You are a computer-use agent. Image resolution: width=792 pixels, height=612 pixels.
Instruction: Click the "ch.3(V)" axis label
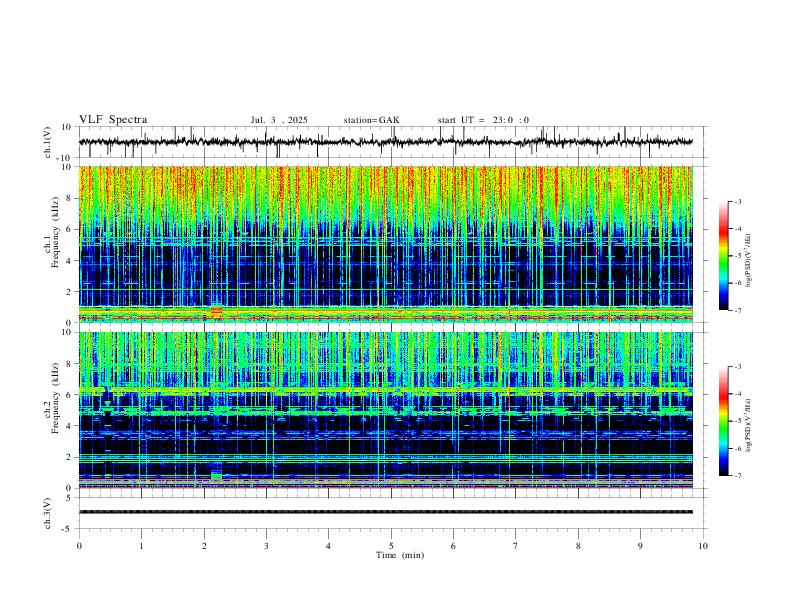click(x=48, y=513)
